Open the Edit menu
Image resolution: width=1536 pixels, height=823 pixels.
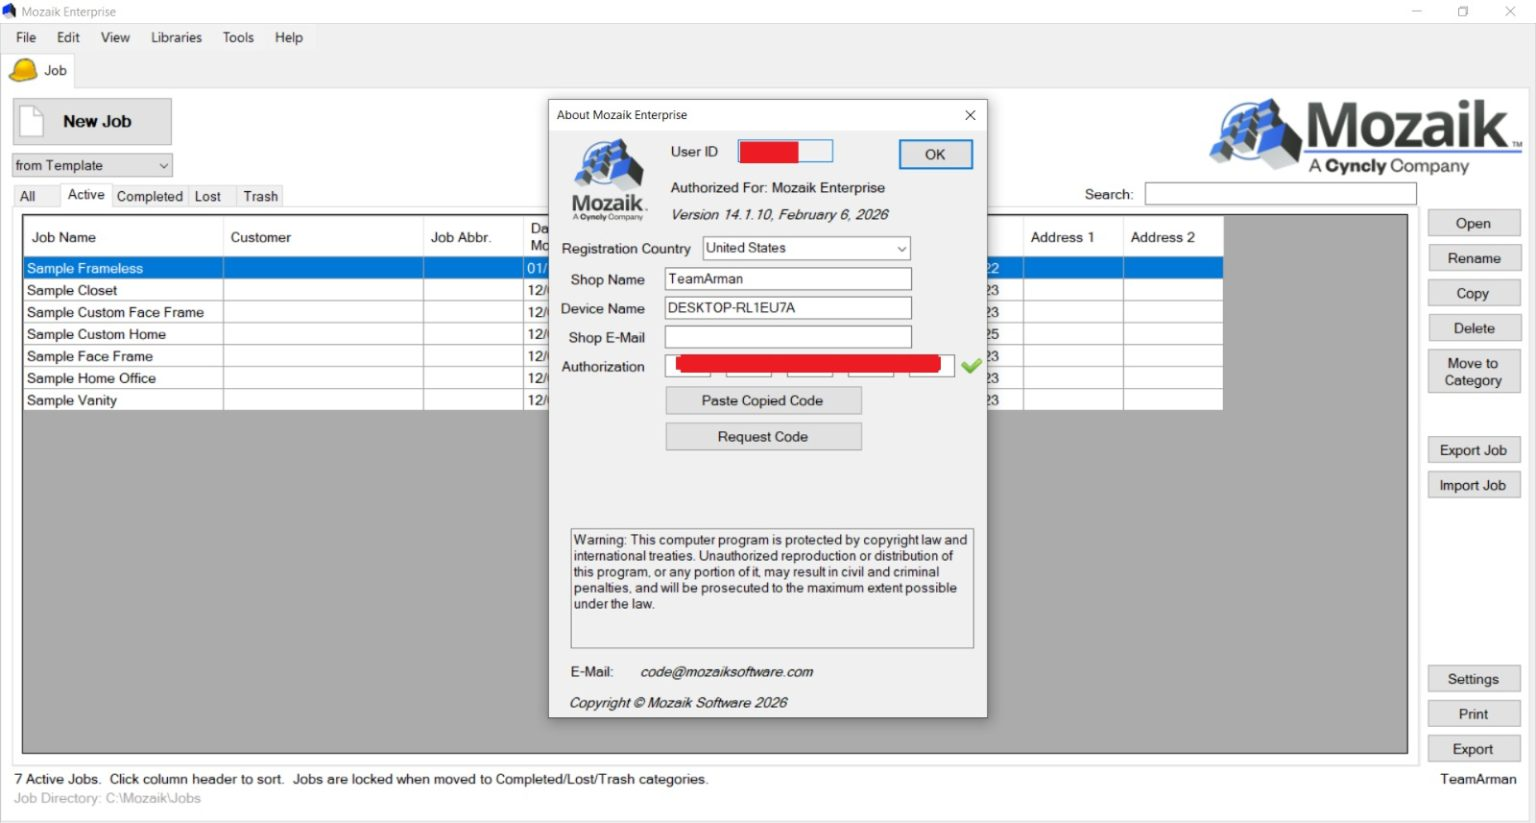coord(68,37)
